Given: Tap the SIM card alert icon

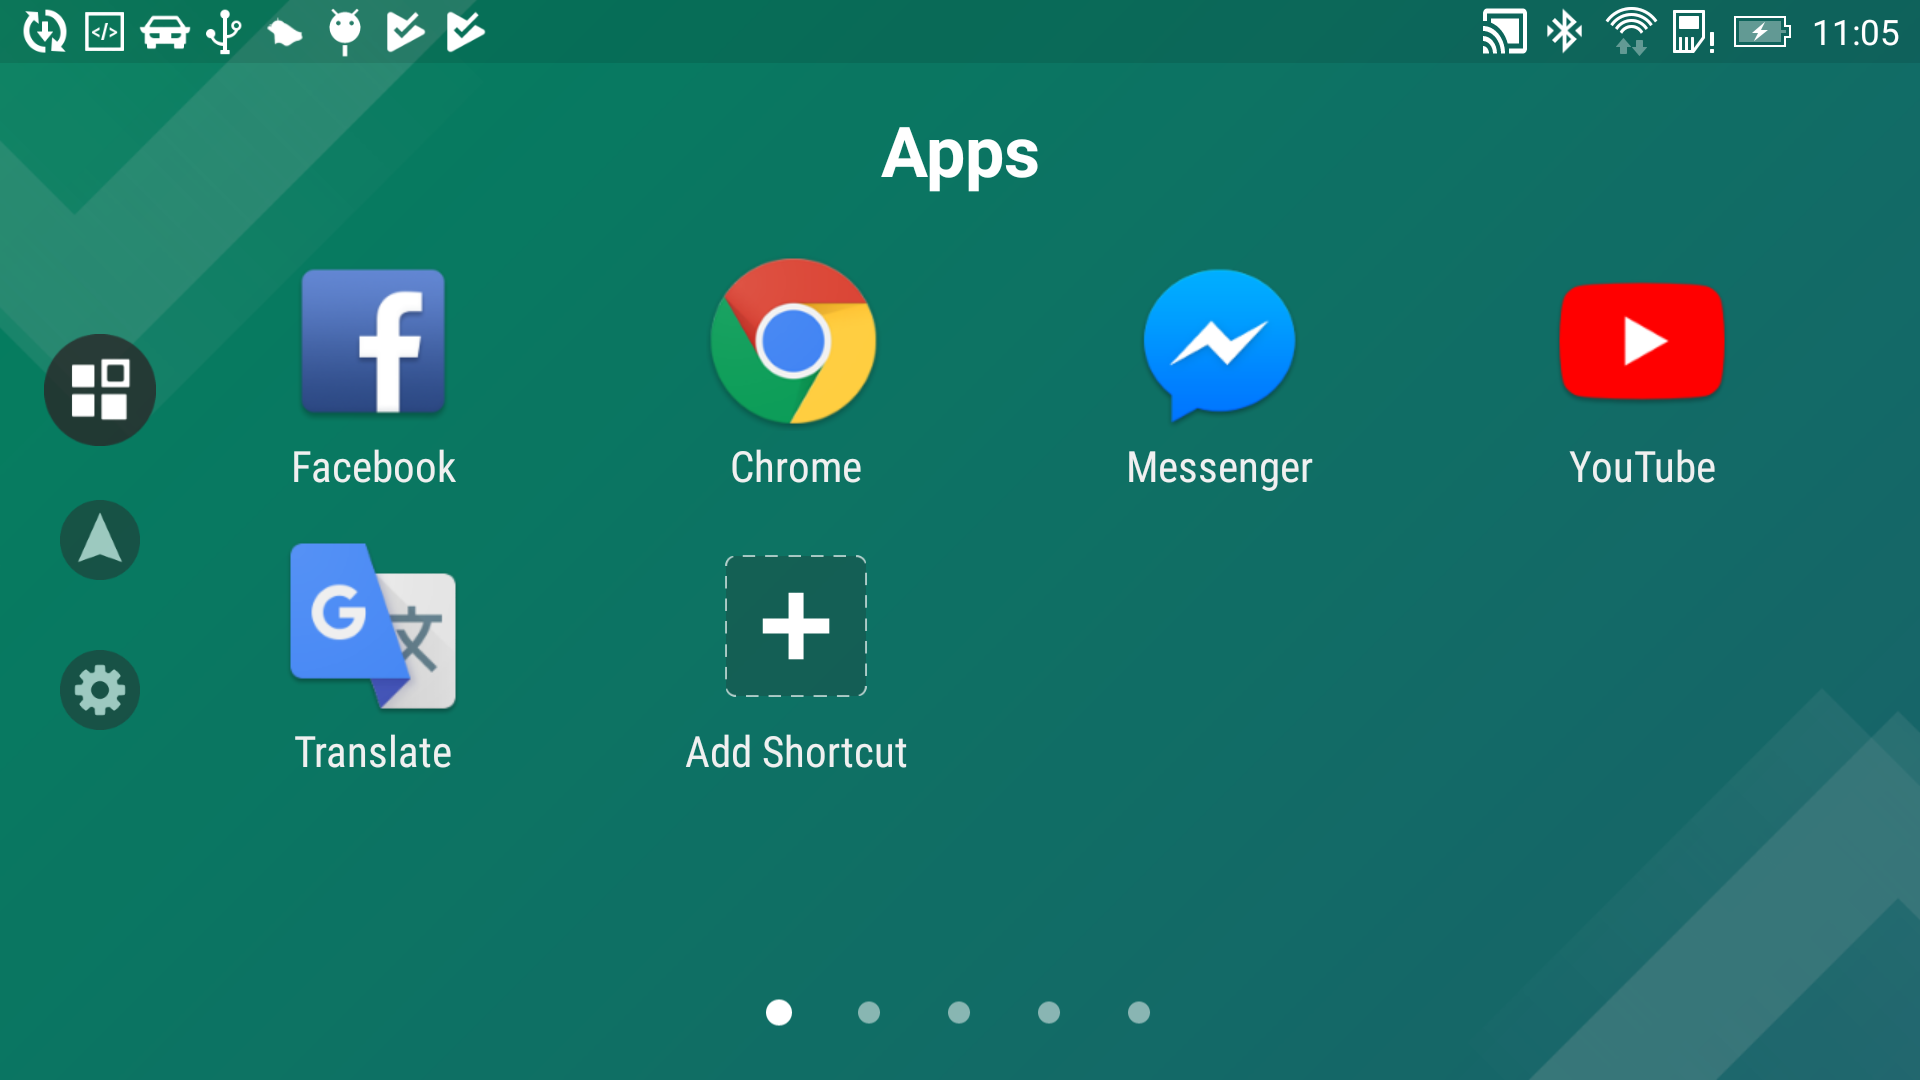Looking at the screenshot, I should pos(1693,32).
